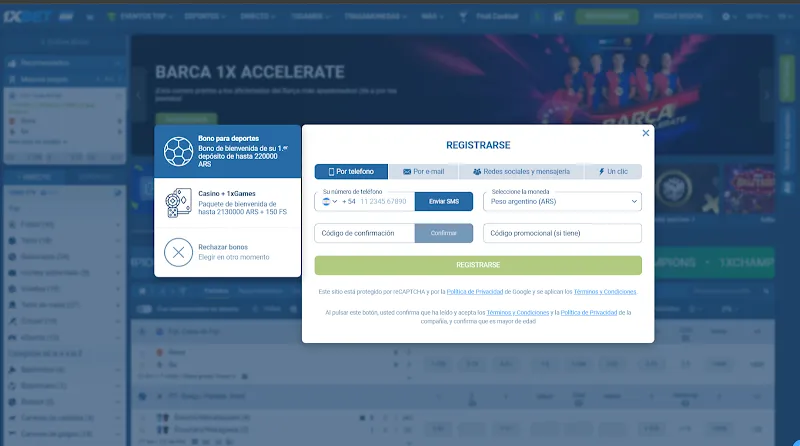
Task: Click the 1XBET logo in the header
Action: (x=28, y=17)
